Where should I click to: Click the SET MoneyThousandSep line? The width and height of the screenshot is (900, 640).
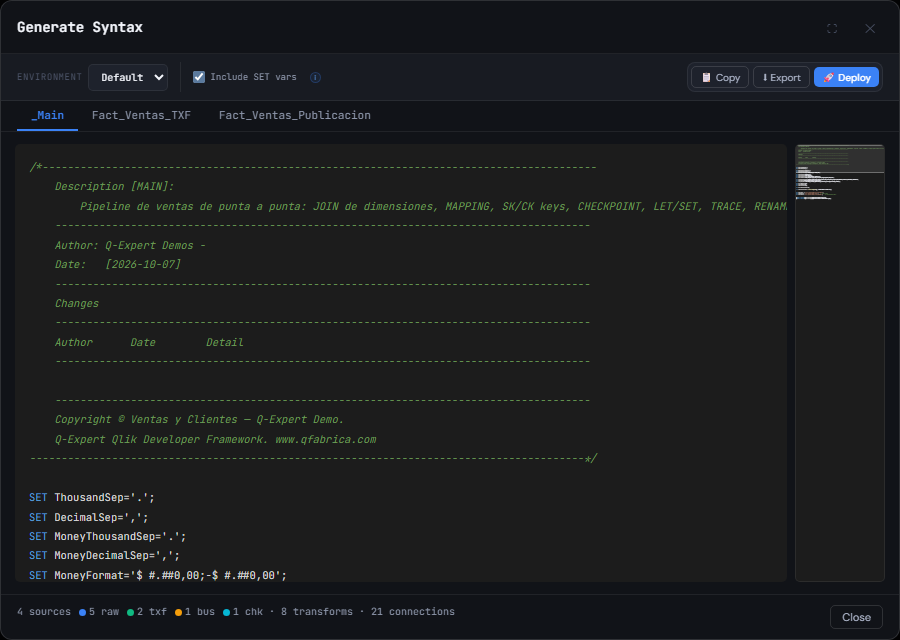pos(107,537)
